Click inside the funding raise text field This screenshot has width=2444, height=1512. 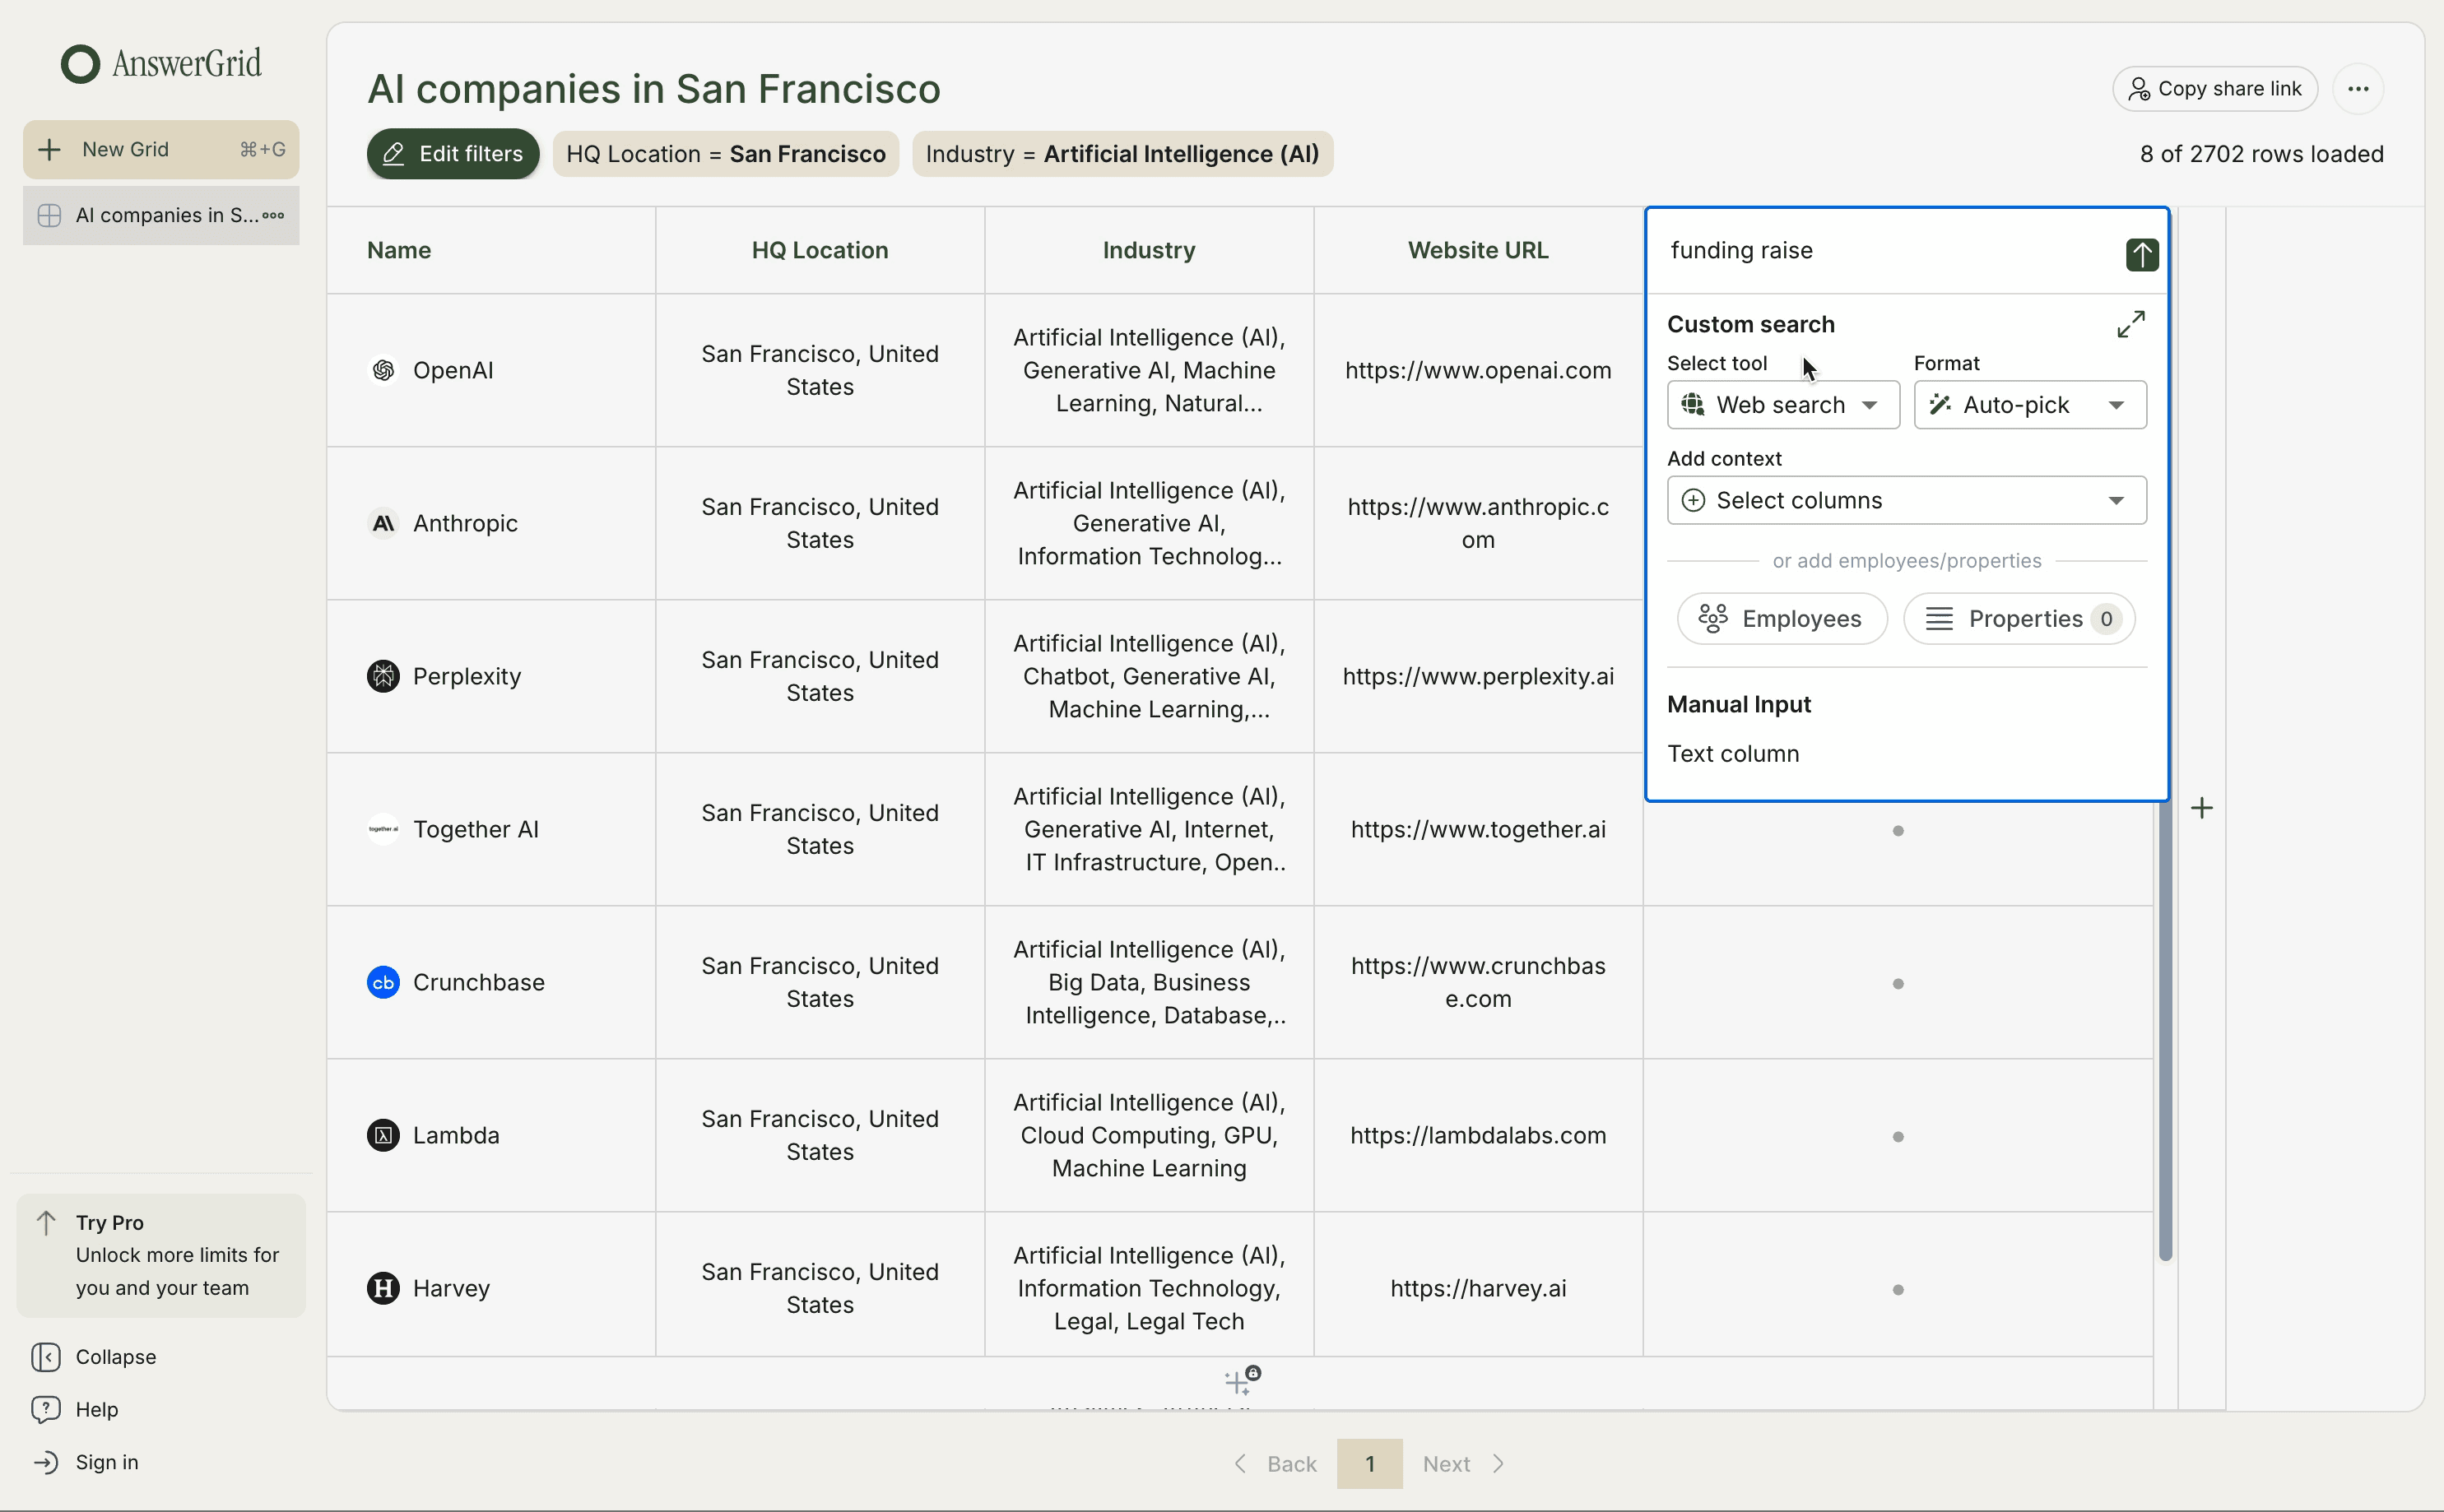pos(1850,250)
